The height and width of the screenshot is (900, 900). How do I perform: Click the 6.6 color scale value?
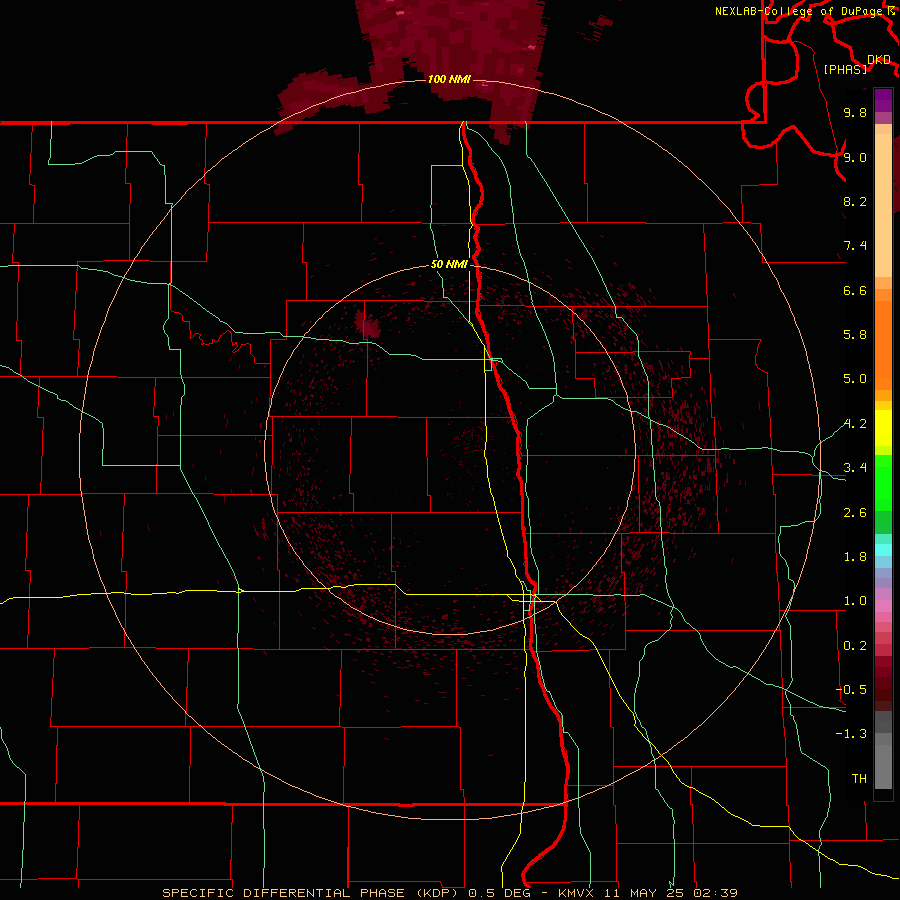pos(855,290)
